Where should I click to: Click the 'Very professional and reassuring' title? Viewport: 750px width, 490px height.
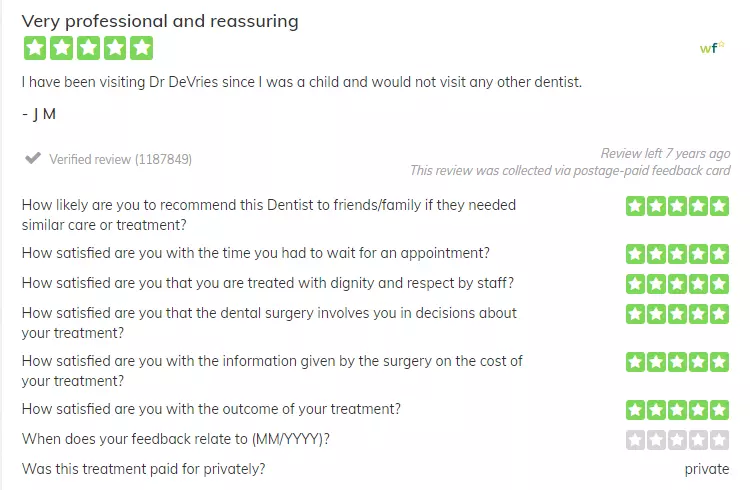[160, 22]
